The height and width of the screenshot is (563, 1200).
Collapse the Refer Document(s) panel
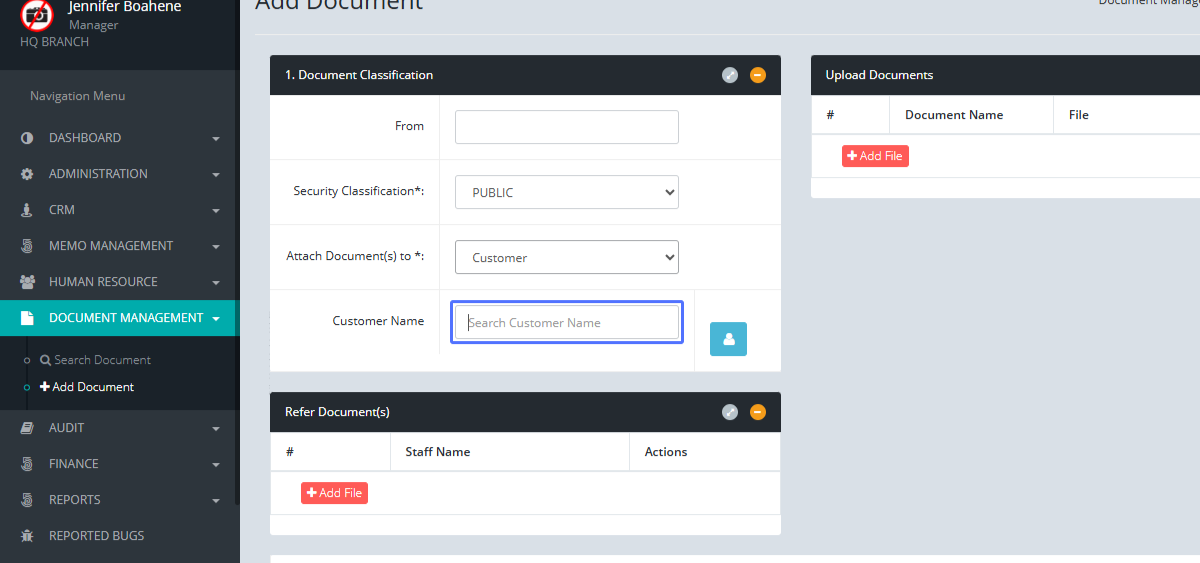pos(758,412)
